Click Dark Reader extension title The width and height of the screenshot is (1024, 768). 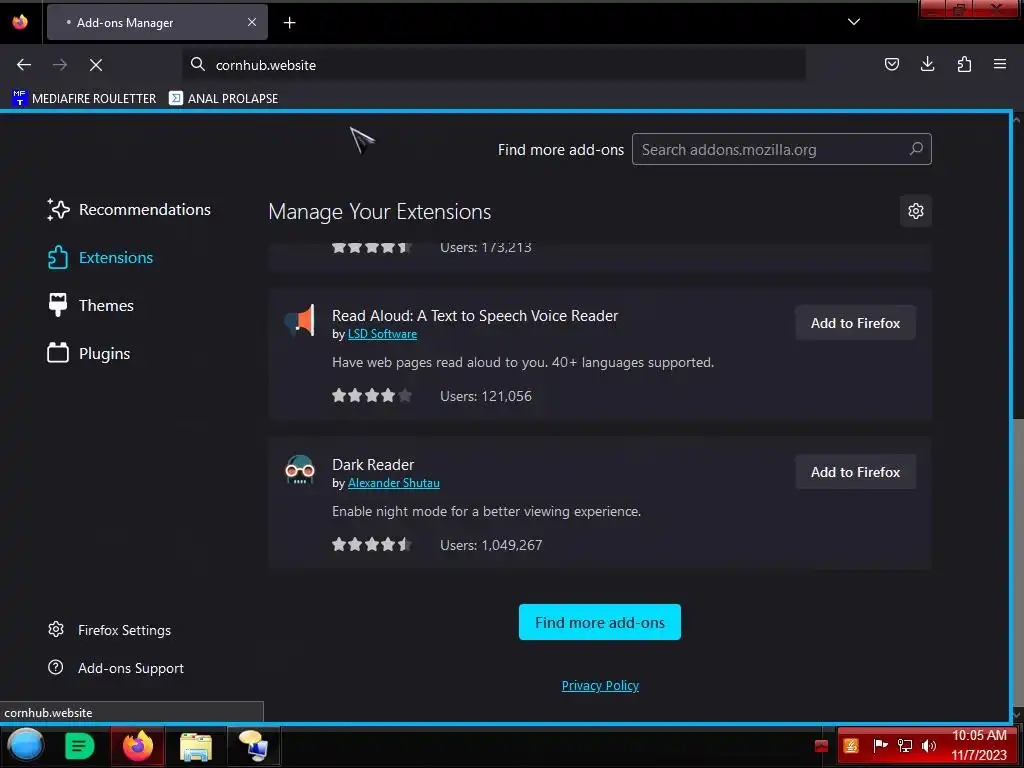pyautogui.click(x=373, y=465)
